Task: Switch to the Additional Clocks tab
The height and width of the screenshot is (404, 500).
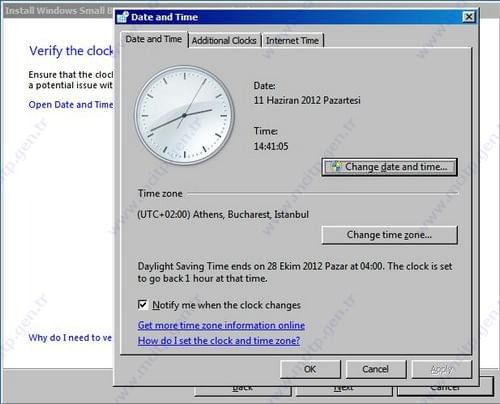Action: [224, 40]
